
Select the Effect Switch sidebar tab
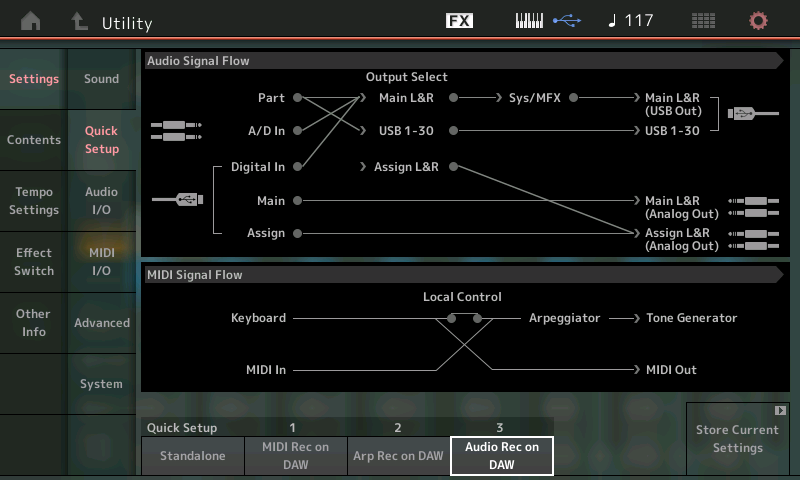(34, 262)
